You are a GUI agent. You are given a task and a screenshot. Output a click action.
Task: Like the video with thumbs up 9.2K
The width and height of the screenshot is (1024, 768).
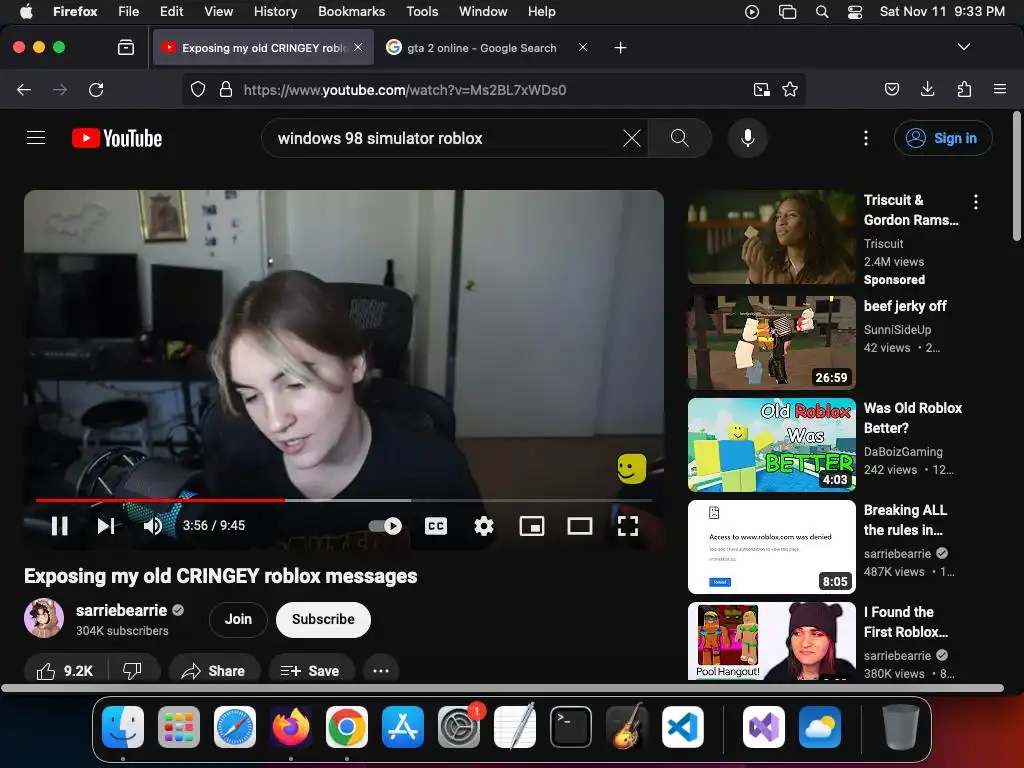(x=65, y=671)
